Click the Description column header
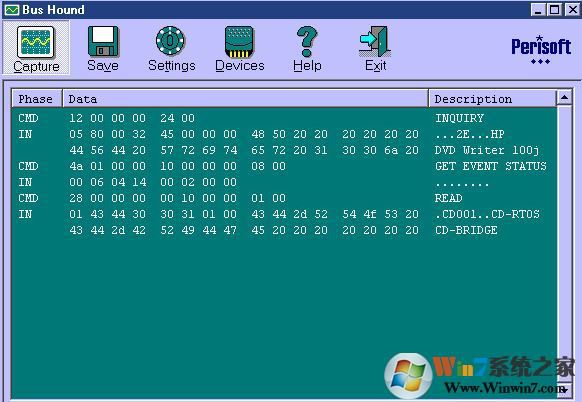The height and width of the screenshot is (402, 582). coord(492,99)
